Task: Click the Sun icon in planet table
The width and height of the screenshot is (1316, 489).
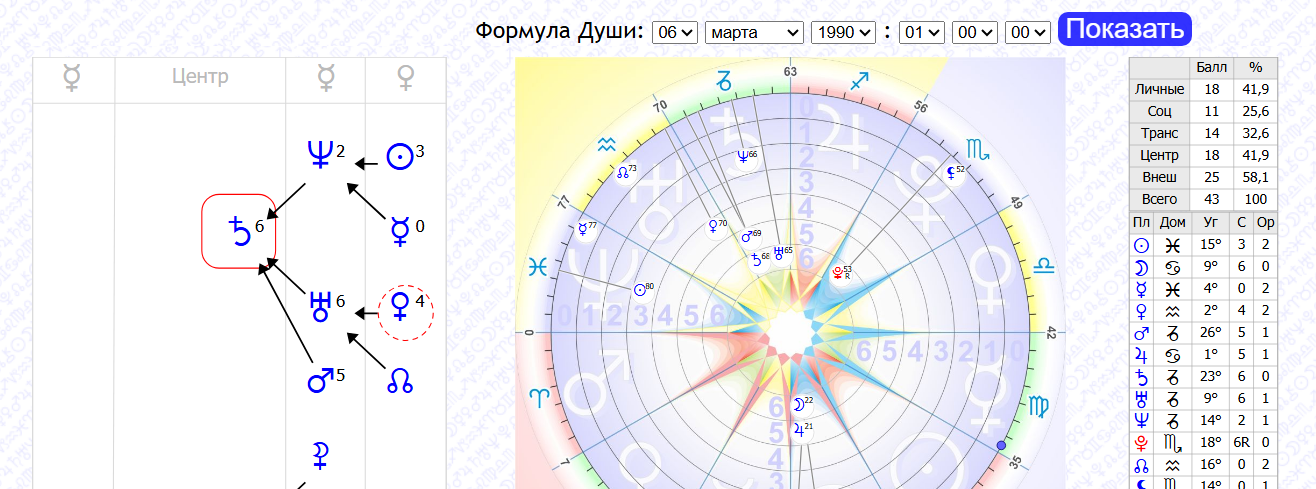Action: tap(1140, 245)
